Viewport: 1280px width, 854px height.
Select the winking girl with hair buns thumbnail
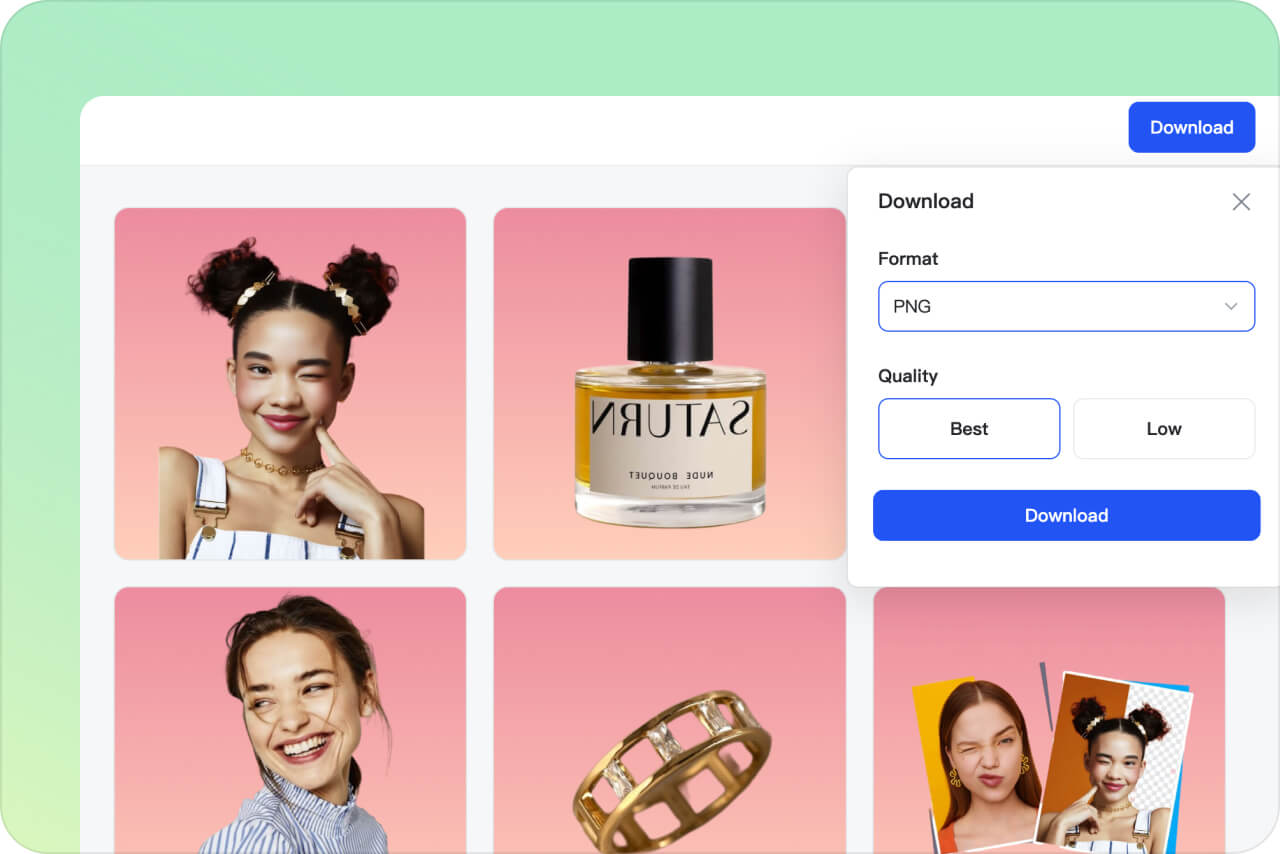290,384
